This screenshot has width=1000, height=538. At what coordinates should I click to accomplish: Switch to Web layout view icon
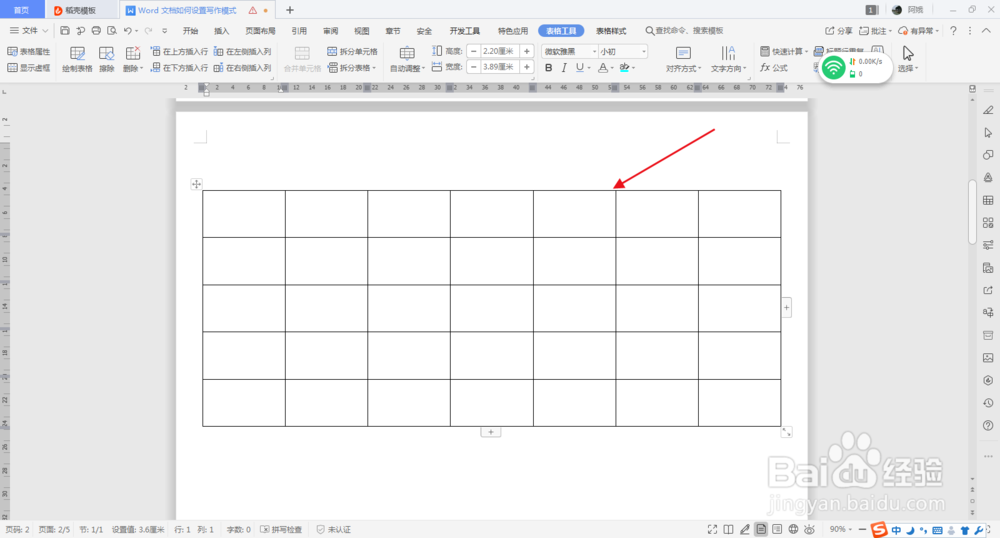pyautogui.click(x=793, y=529)
